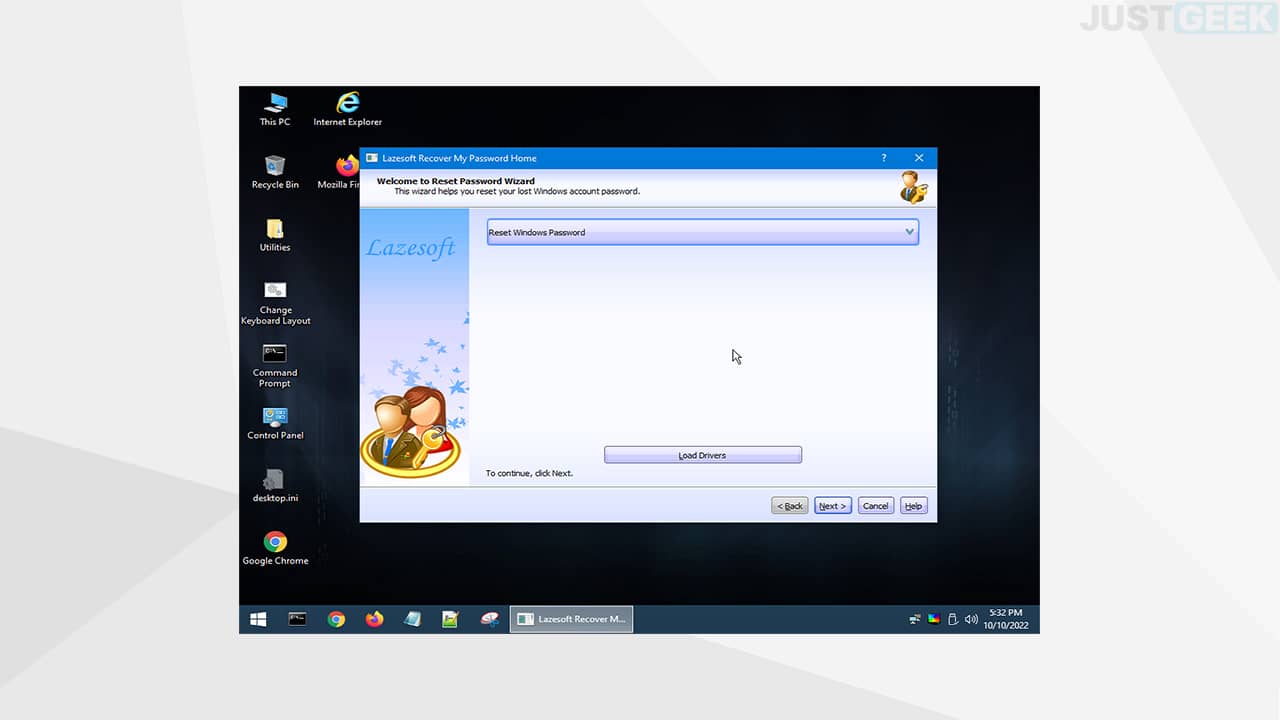The height and width of the screenshot is (720, 1280).
Task: Click the Firefox icon in the taskbar
Action: tap(374, 619)
